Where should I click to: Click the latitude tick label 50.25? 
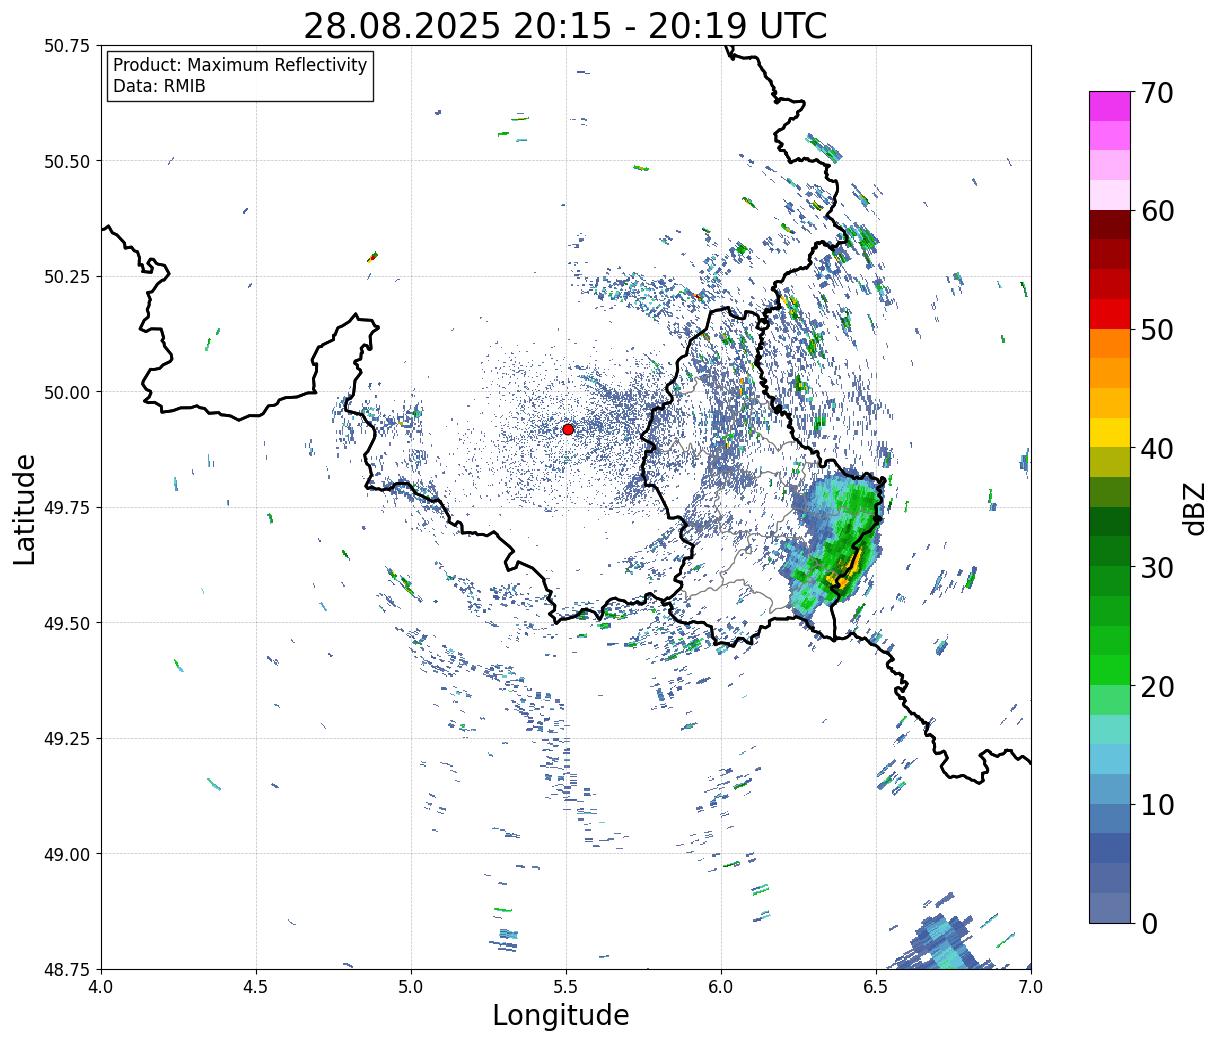tap(67, 277)
